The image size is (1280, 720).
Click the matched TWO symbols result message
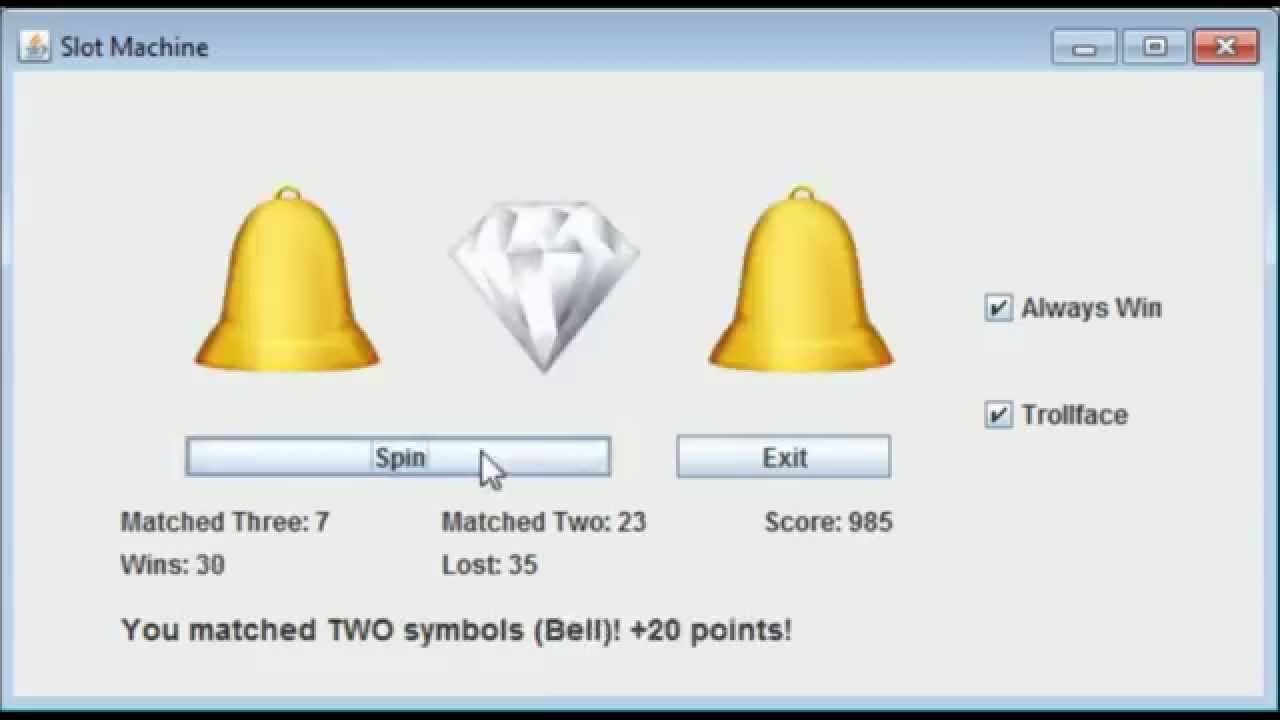pos(456,630)
